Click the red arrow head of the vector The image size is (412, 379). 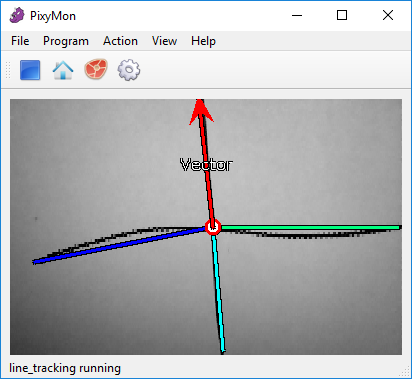pyautogui.click(x=201, y=112)
